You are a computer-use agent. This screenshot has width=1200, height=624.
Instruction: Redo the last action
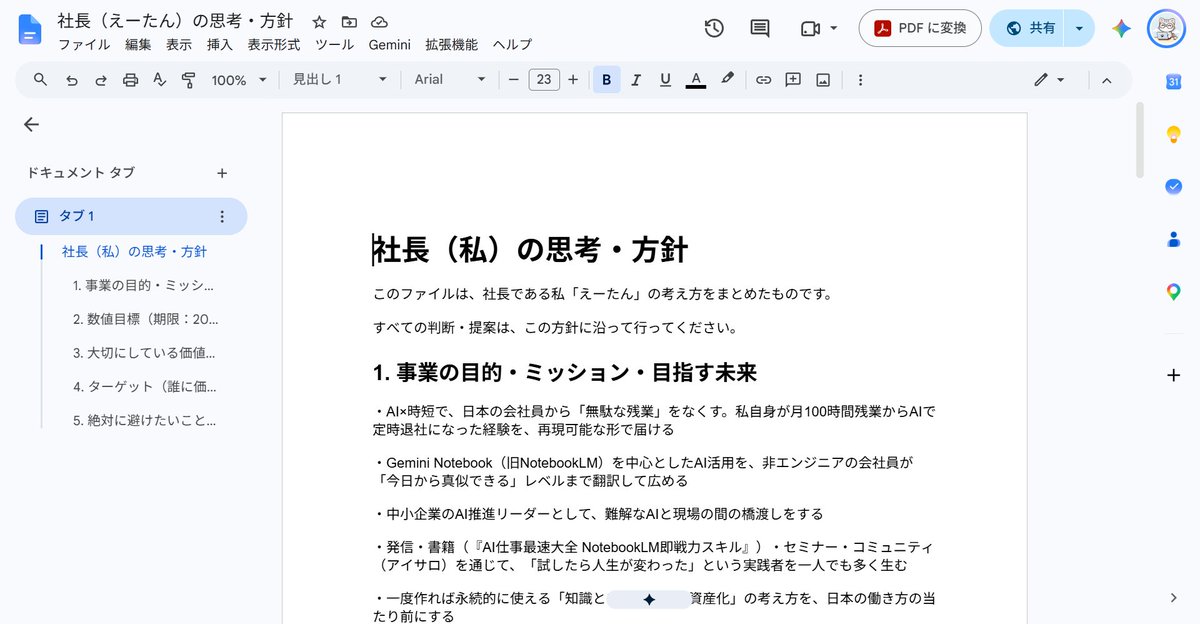(x=100, y=80)
